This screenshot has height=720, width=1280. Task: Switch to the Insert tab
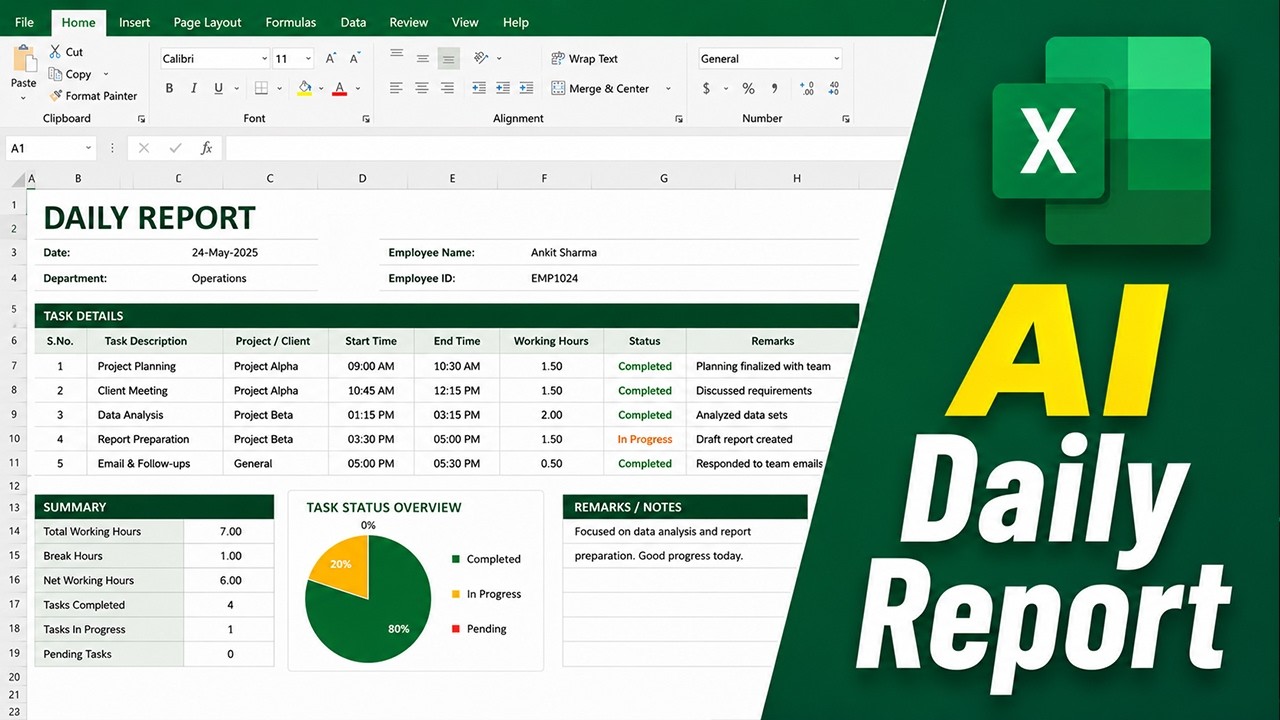coord(135,22)
